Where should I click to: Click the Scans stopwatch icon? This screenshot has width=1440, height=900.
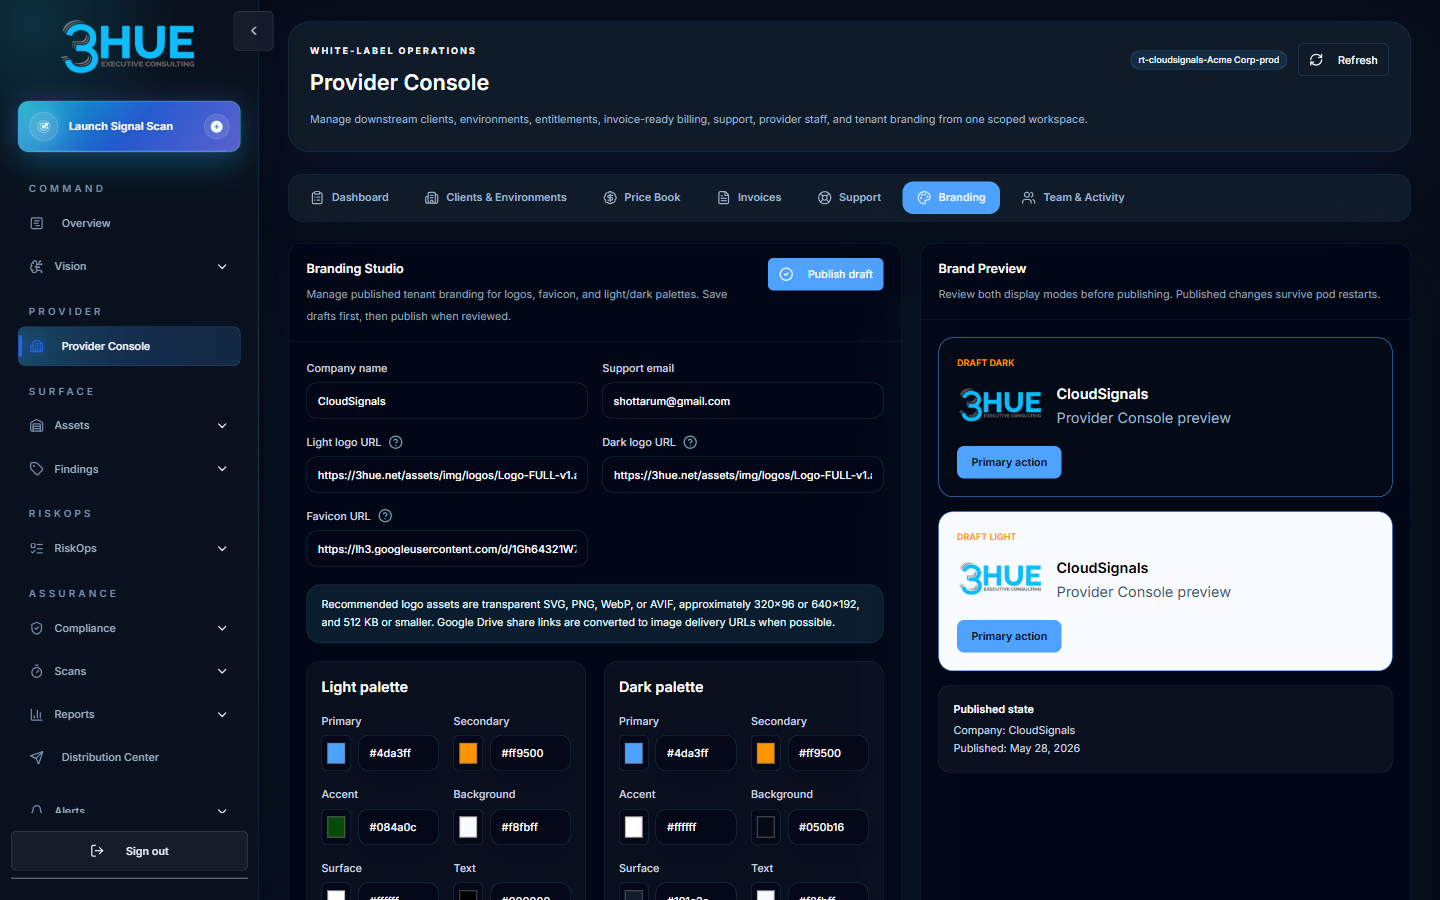pyautogui.click(x=37, y=671)
